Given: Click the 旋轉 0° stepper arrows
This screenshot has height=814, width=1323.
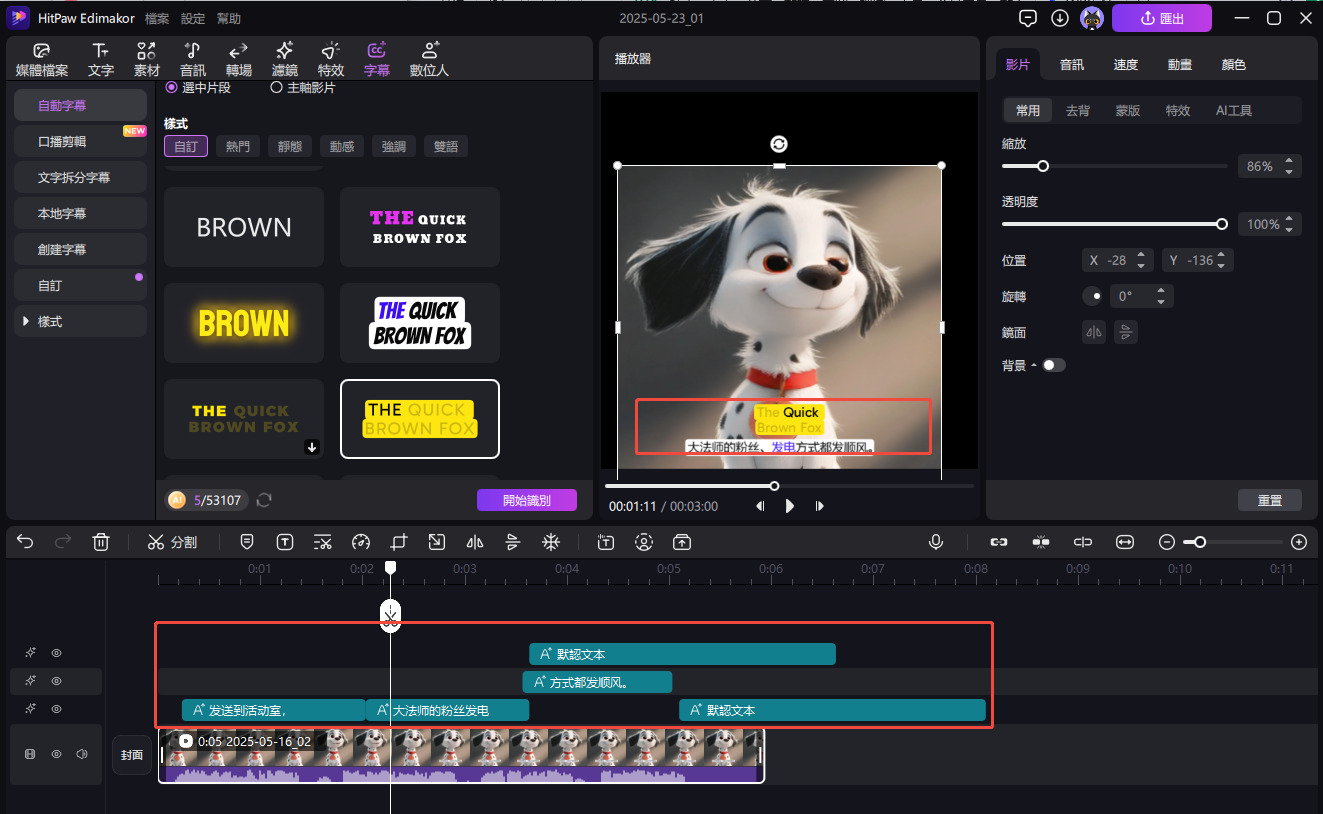Looking at the screenshot, I should 1161,296.
